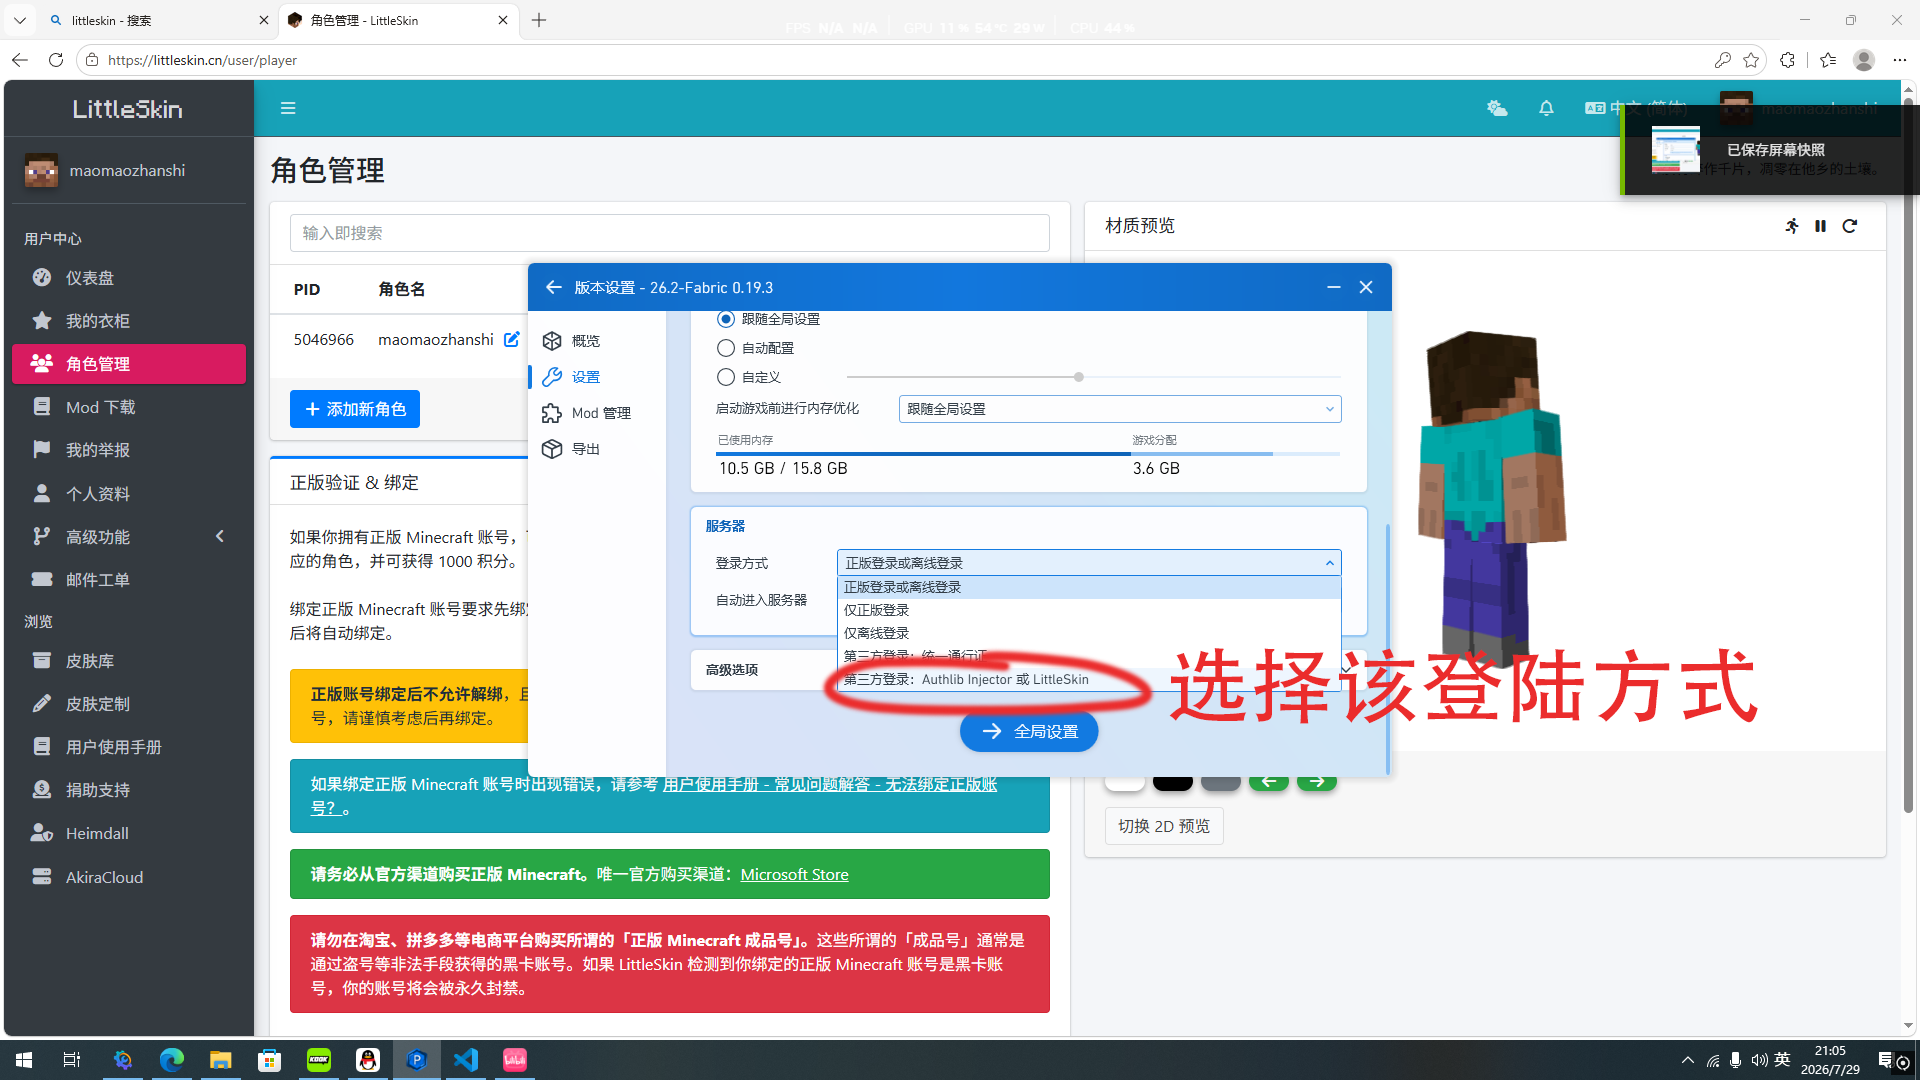Toggle dark mode weather icon in header
1920x1080 pixels.
(x=1497, y=108)
